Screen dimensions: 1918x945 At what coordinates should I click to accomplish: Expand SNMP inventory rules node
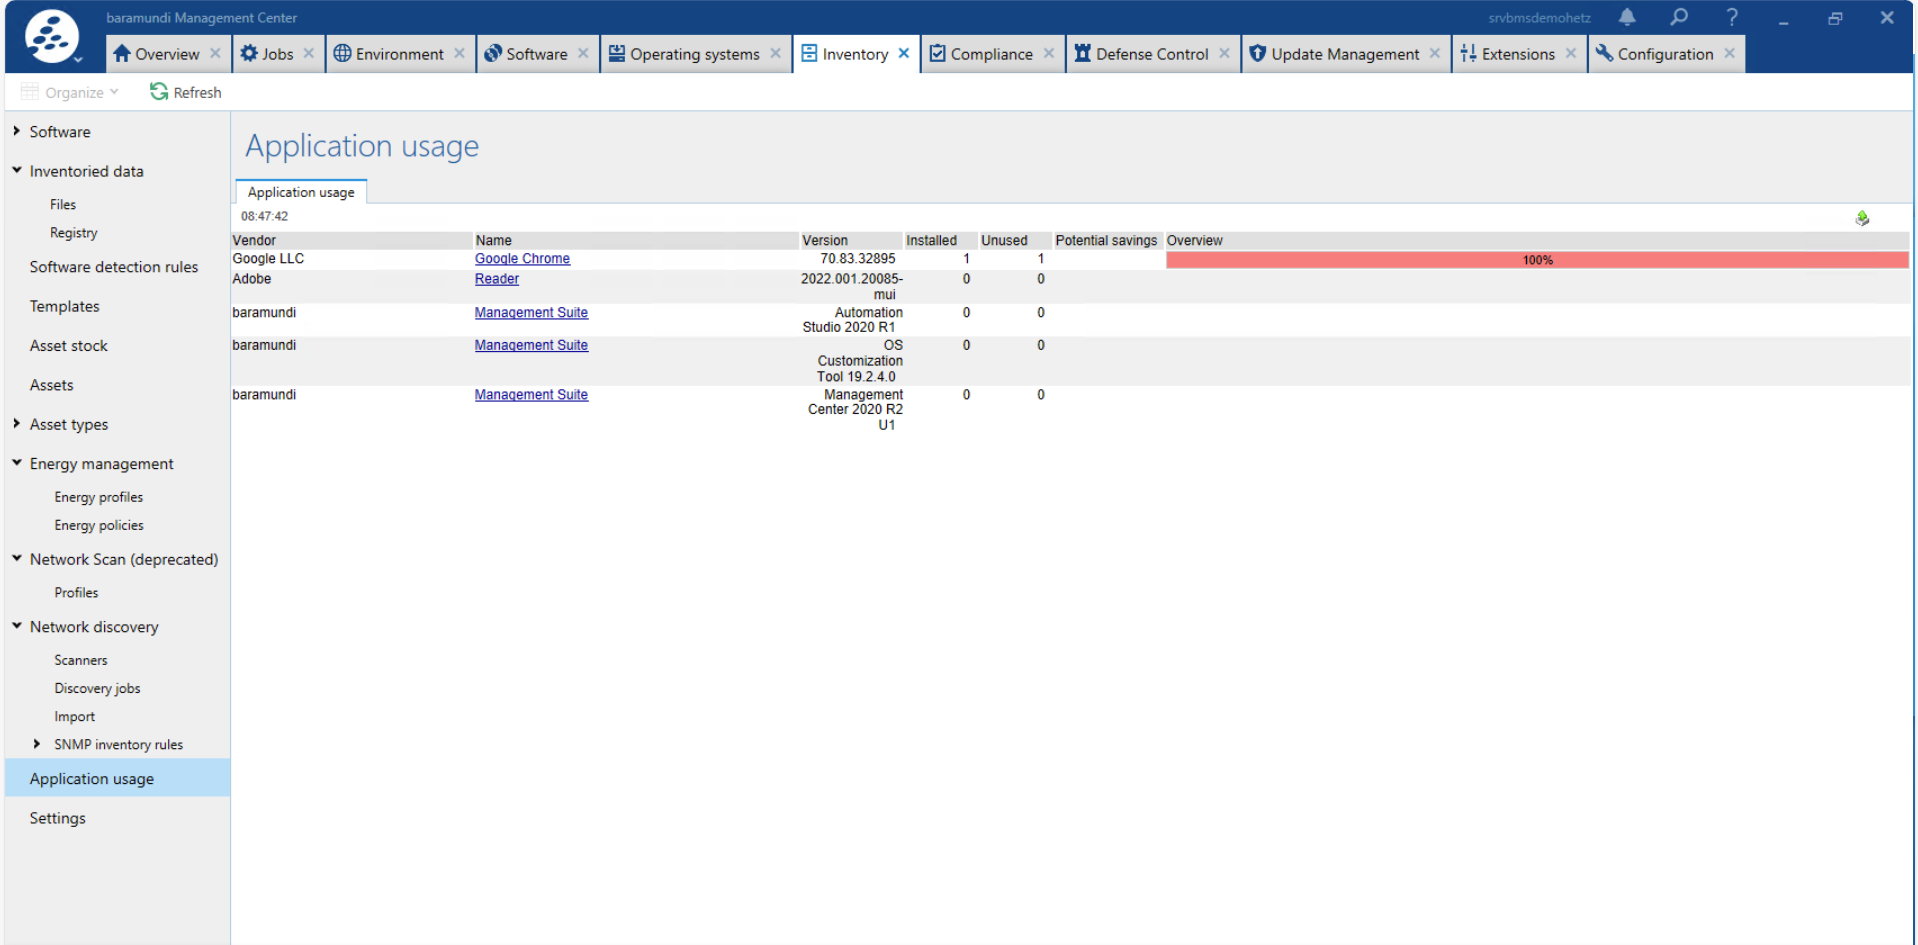37,744
